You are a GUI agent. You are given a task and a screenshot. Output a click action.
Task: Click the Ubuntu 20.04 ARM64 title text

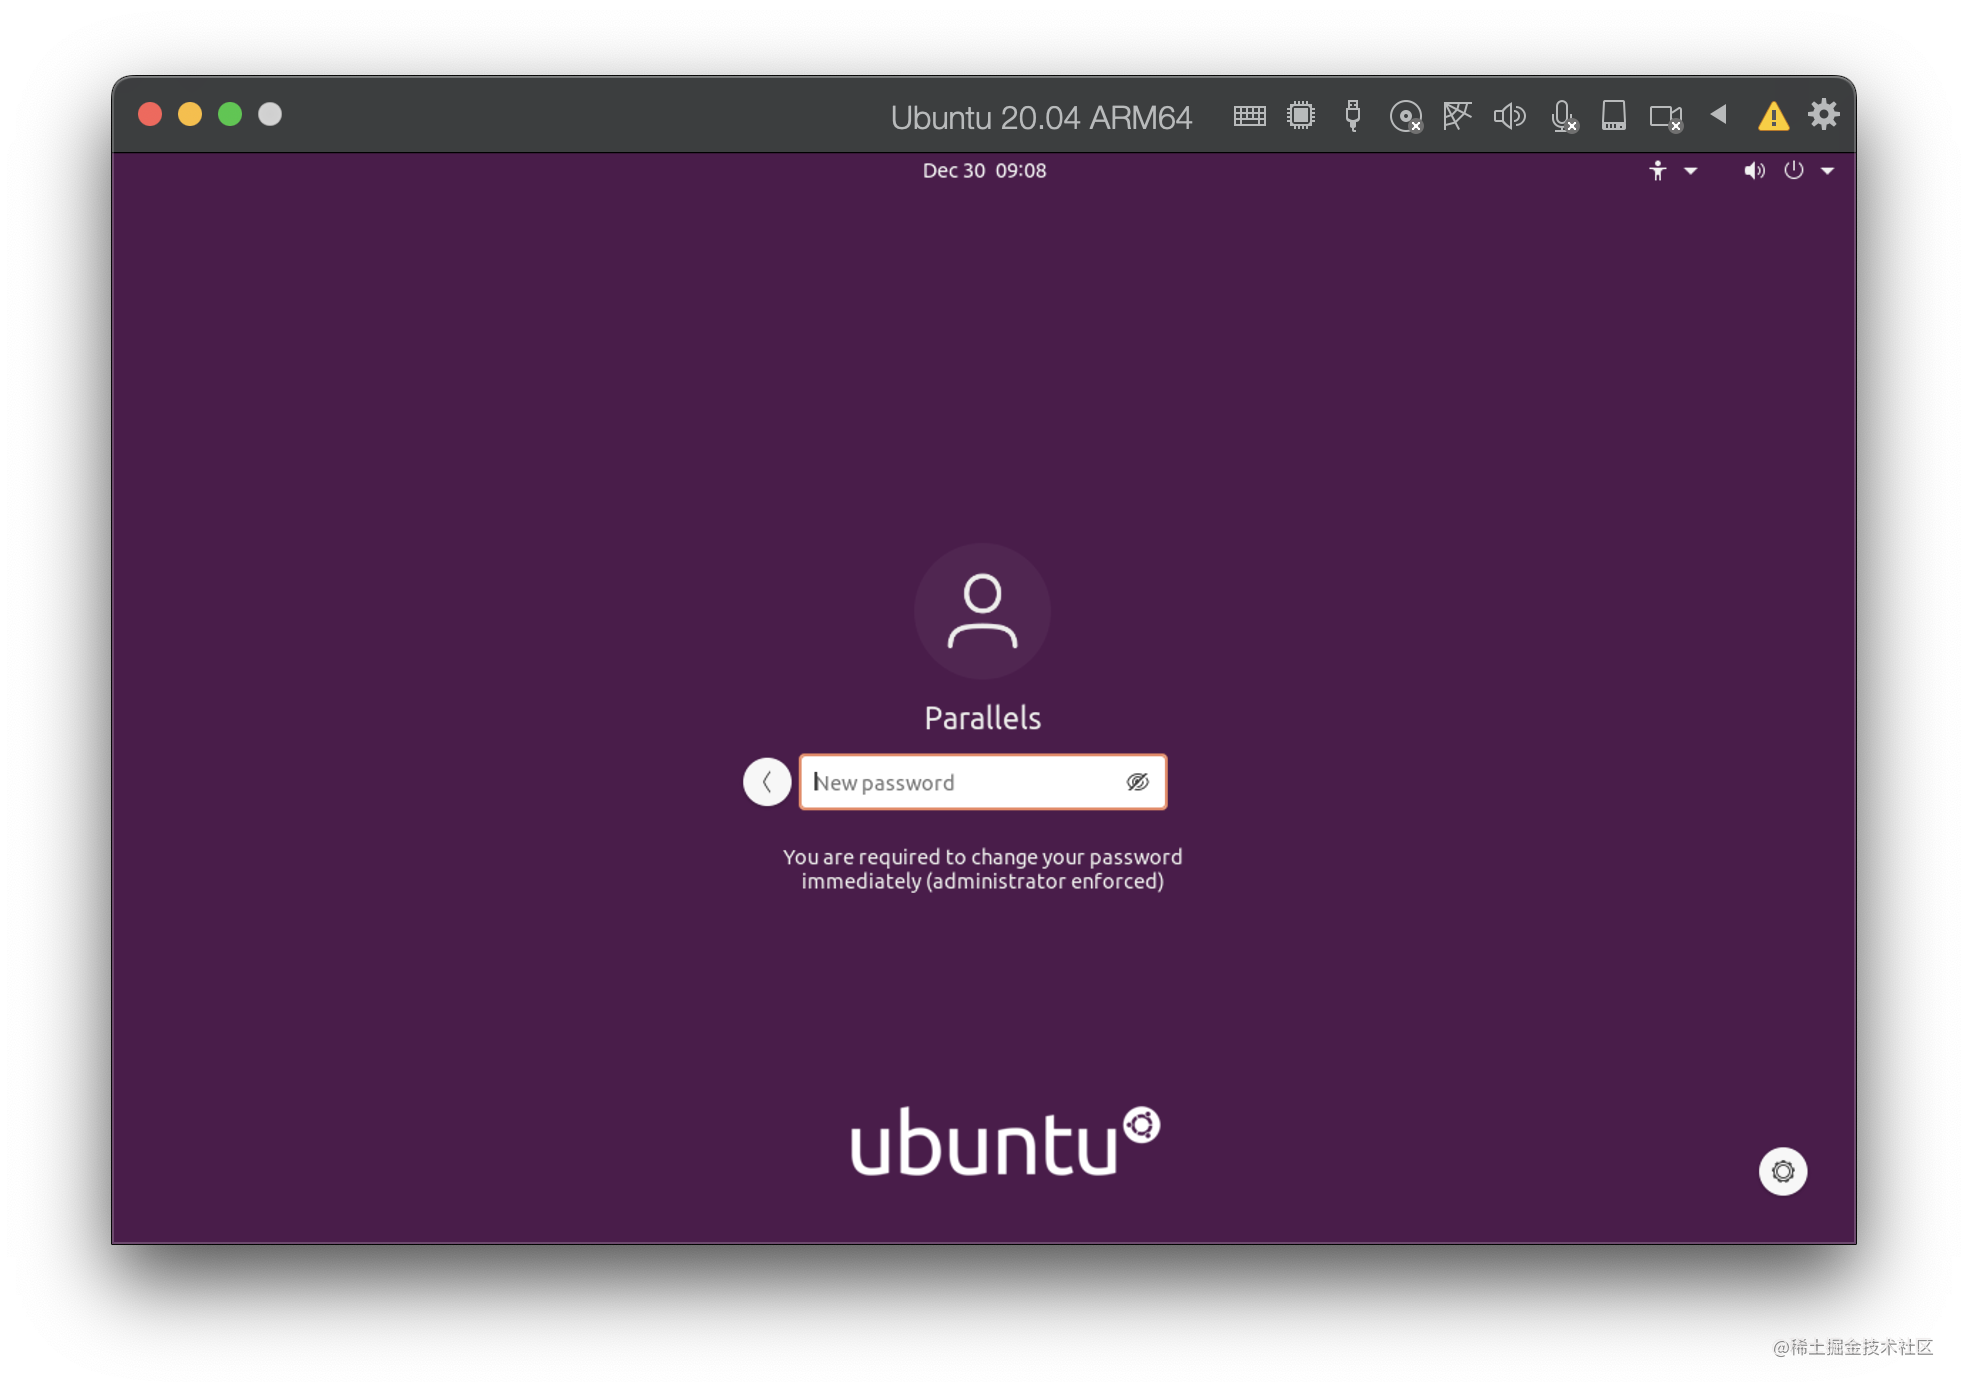(x=1041, y=117)
